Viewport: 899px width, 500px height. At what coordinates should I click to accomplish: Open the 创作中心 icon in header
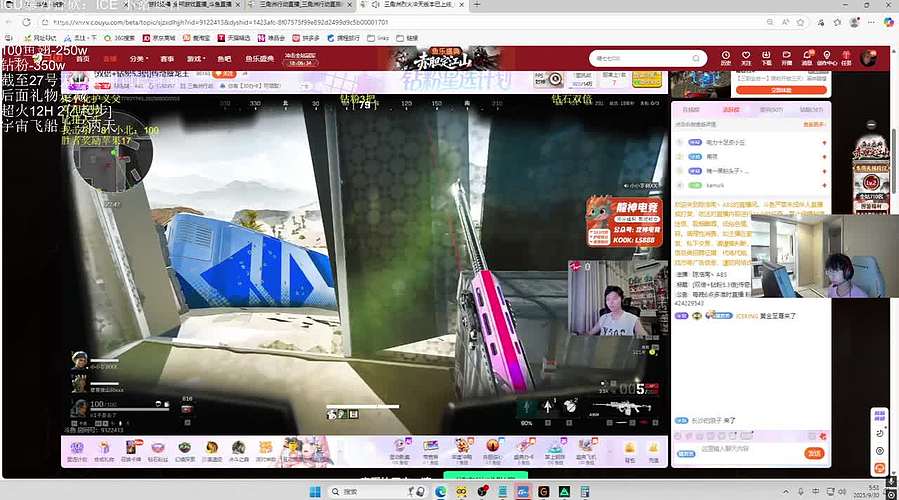point(826,58)
